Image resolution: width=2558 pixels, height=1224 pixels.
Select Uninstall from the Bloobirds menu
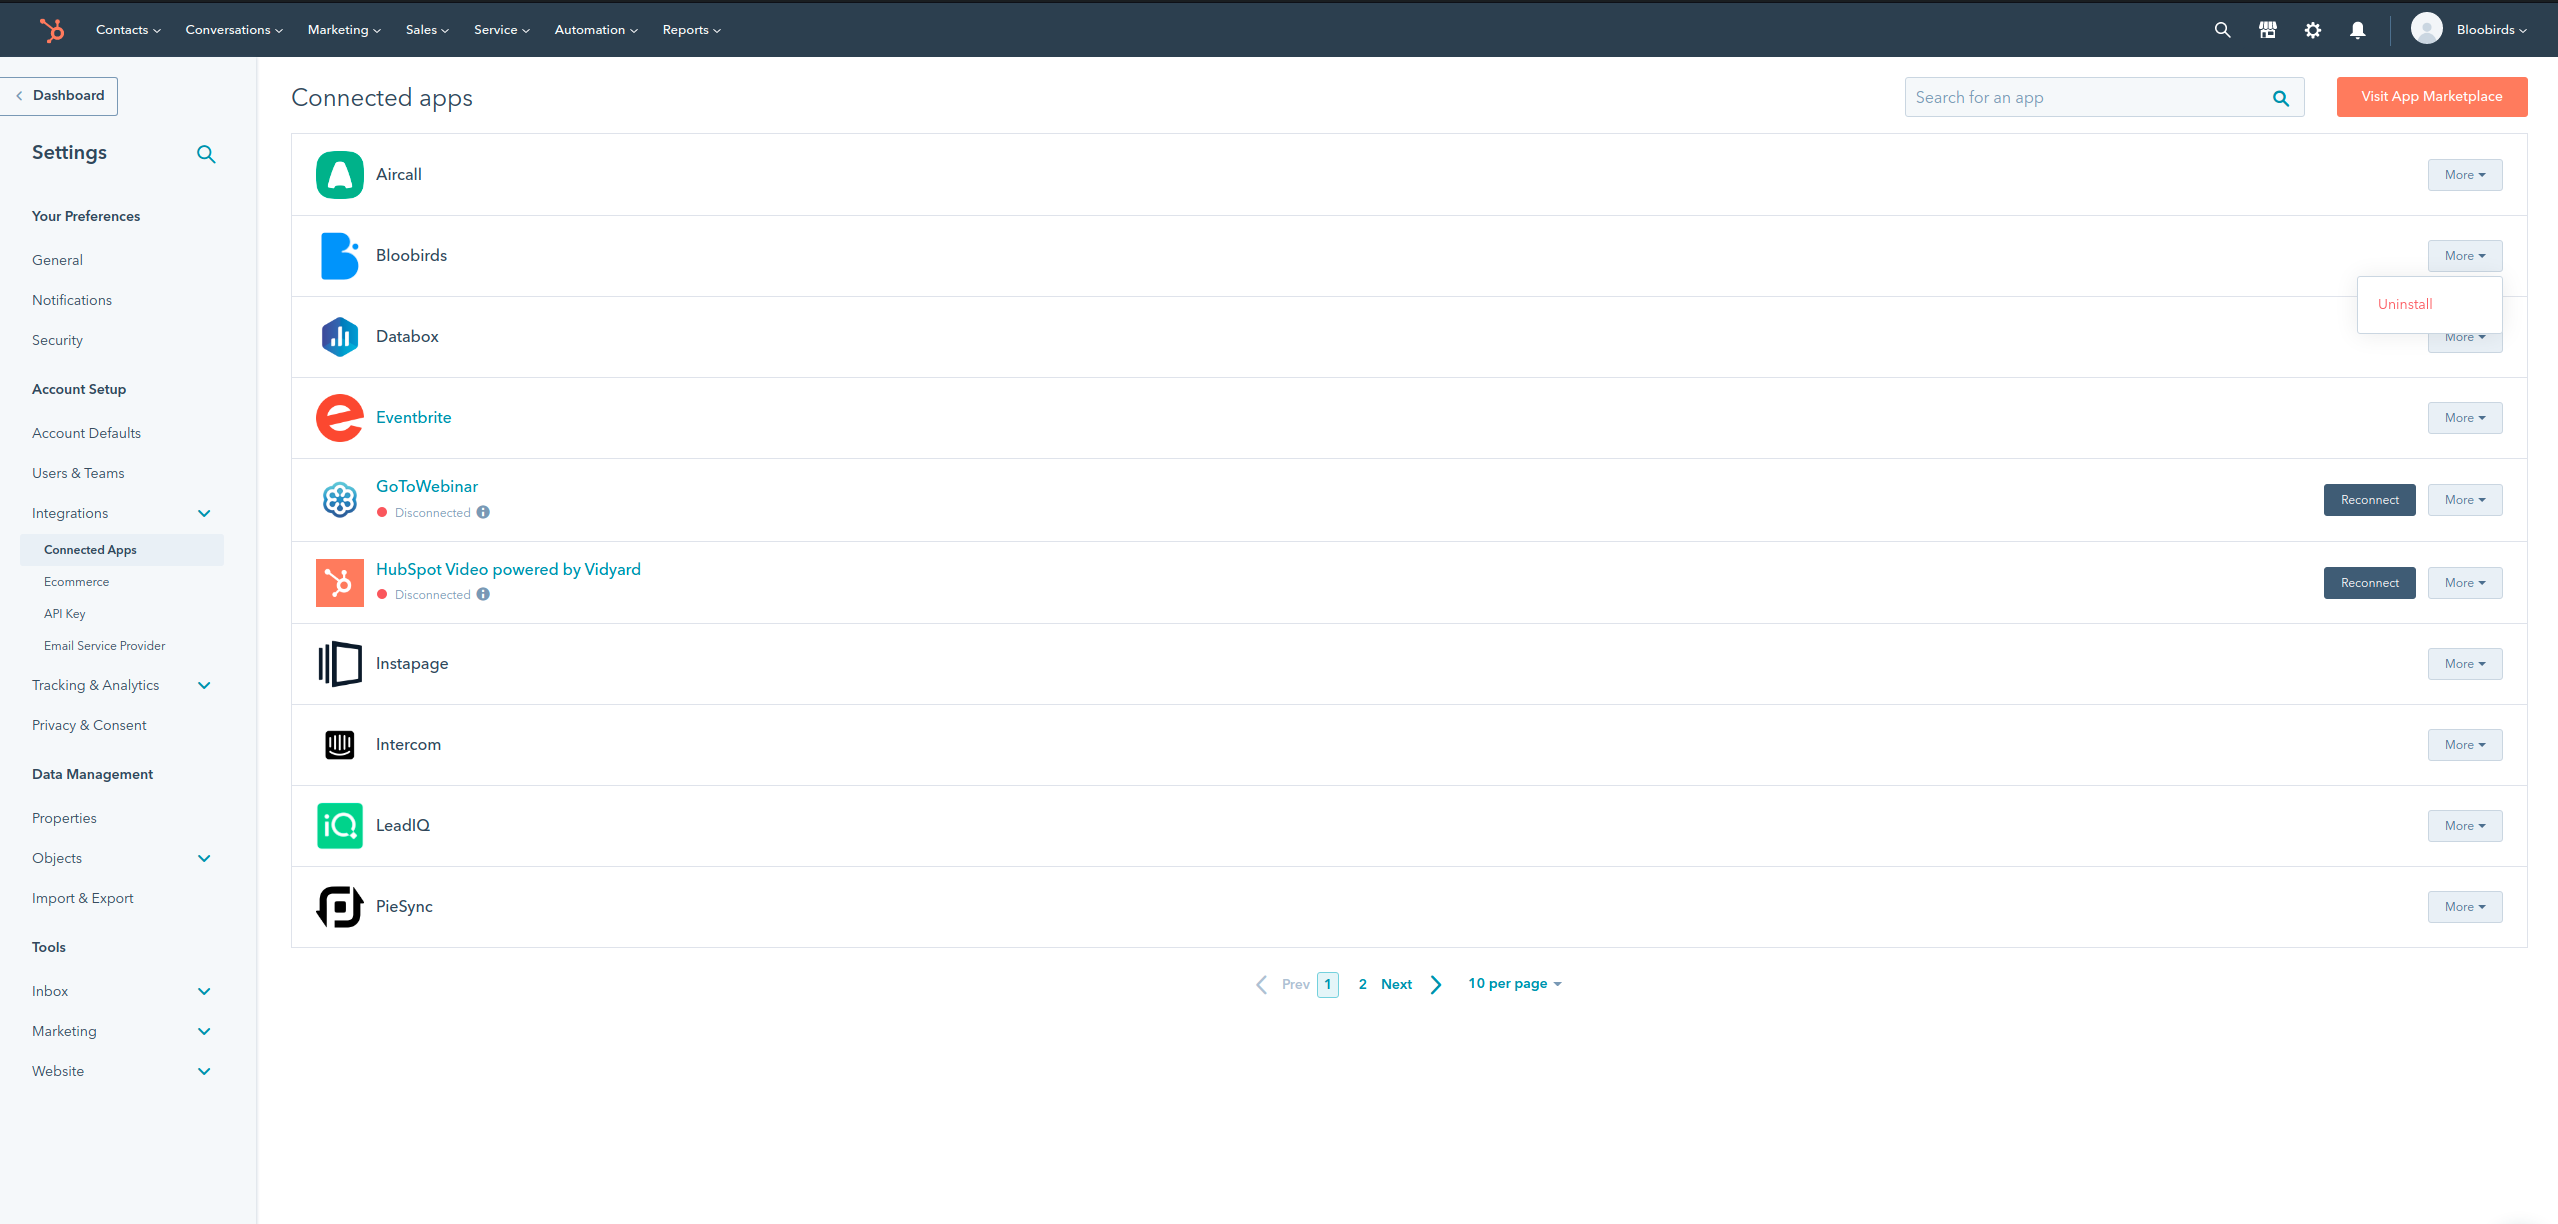[2405, 304]
